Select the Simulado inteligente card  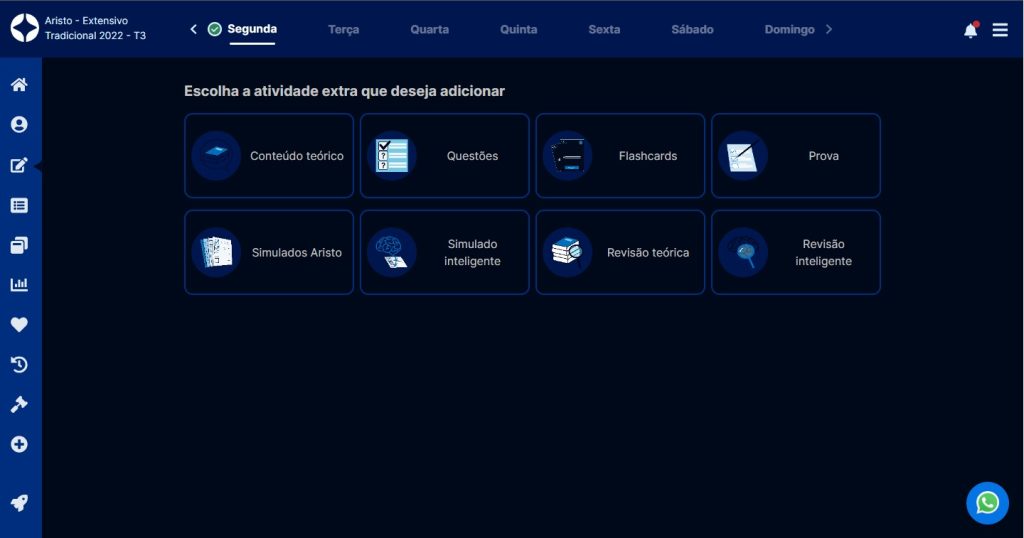(x=444, y=252)
